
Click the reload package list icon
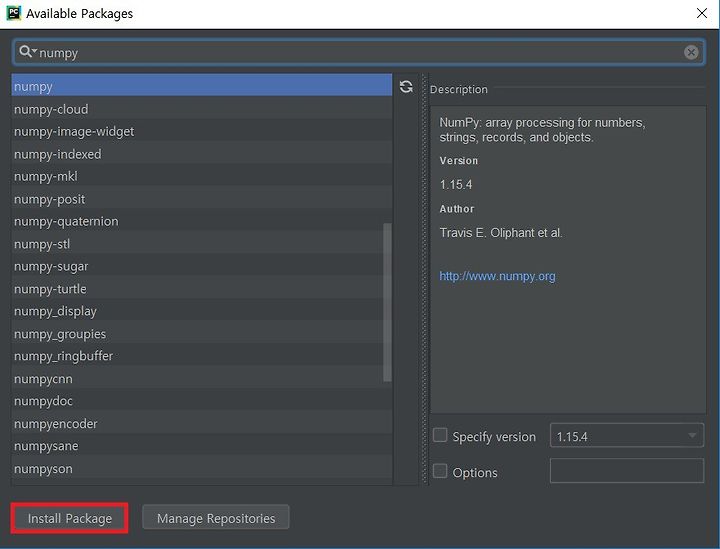coord(406,87)
